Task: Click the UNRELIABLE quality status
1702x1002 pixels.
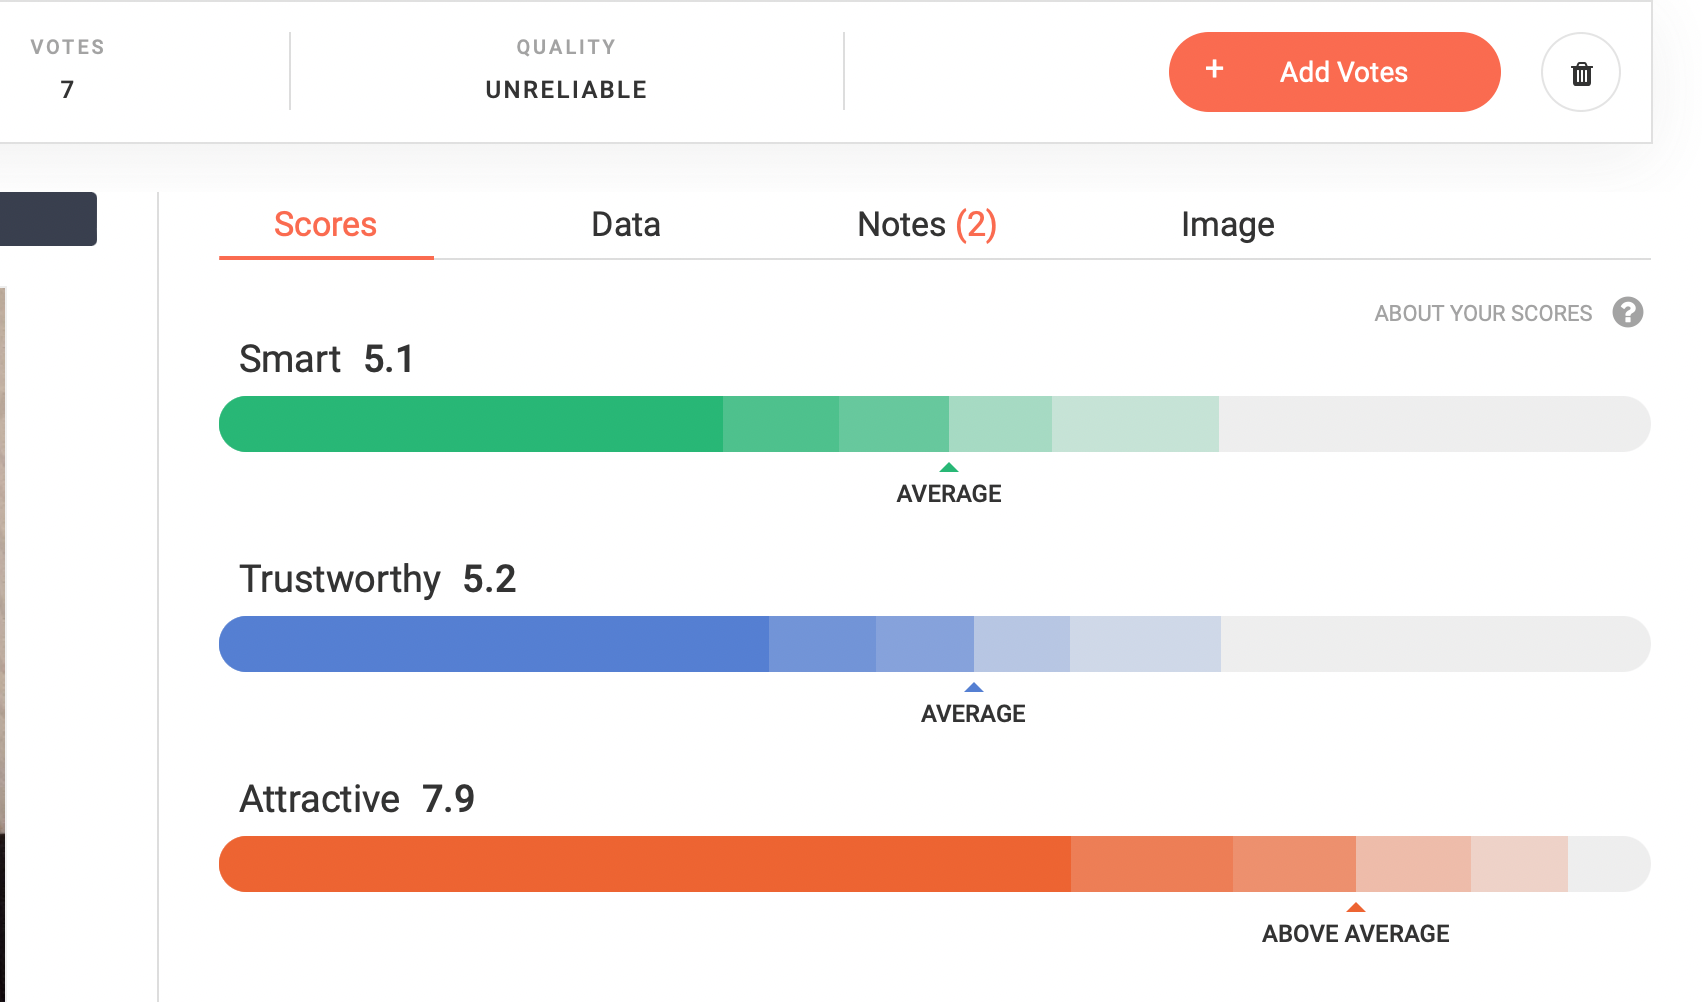Action: (566, 90)
